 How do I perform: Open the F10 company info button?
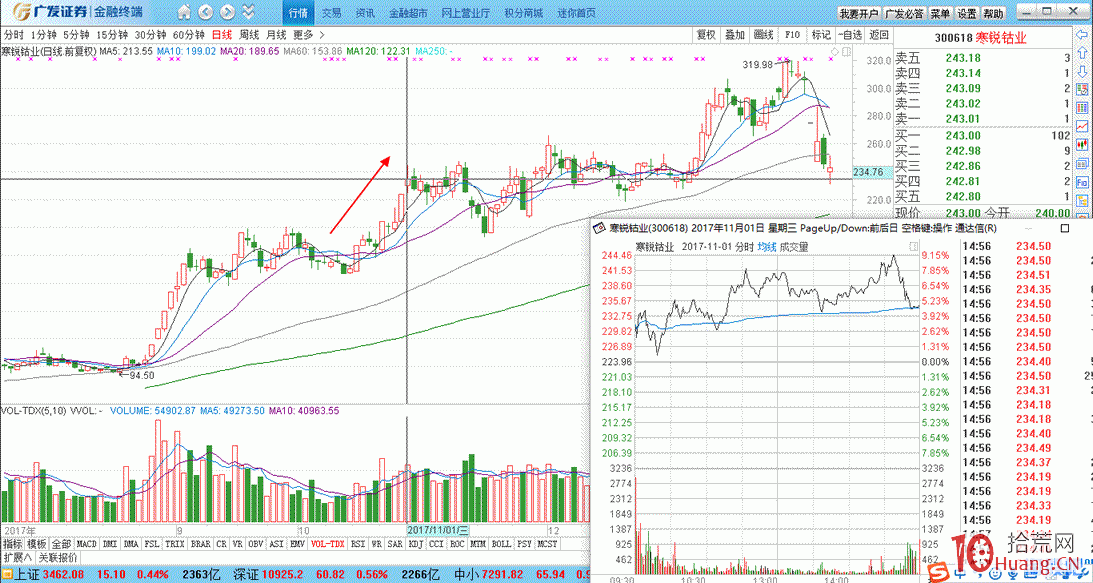[792, 34]
